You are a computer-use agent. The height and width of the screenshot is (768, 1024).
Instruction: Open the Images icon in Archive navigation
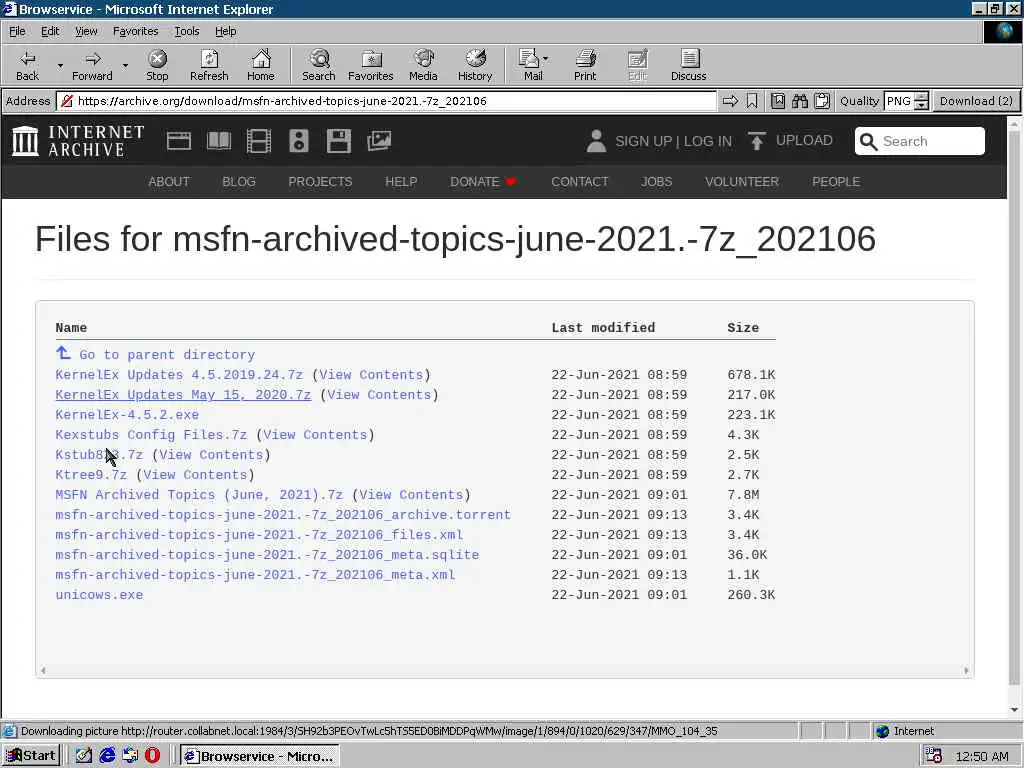click(x=379, y=141)
